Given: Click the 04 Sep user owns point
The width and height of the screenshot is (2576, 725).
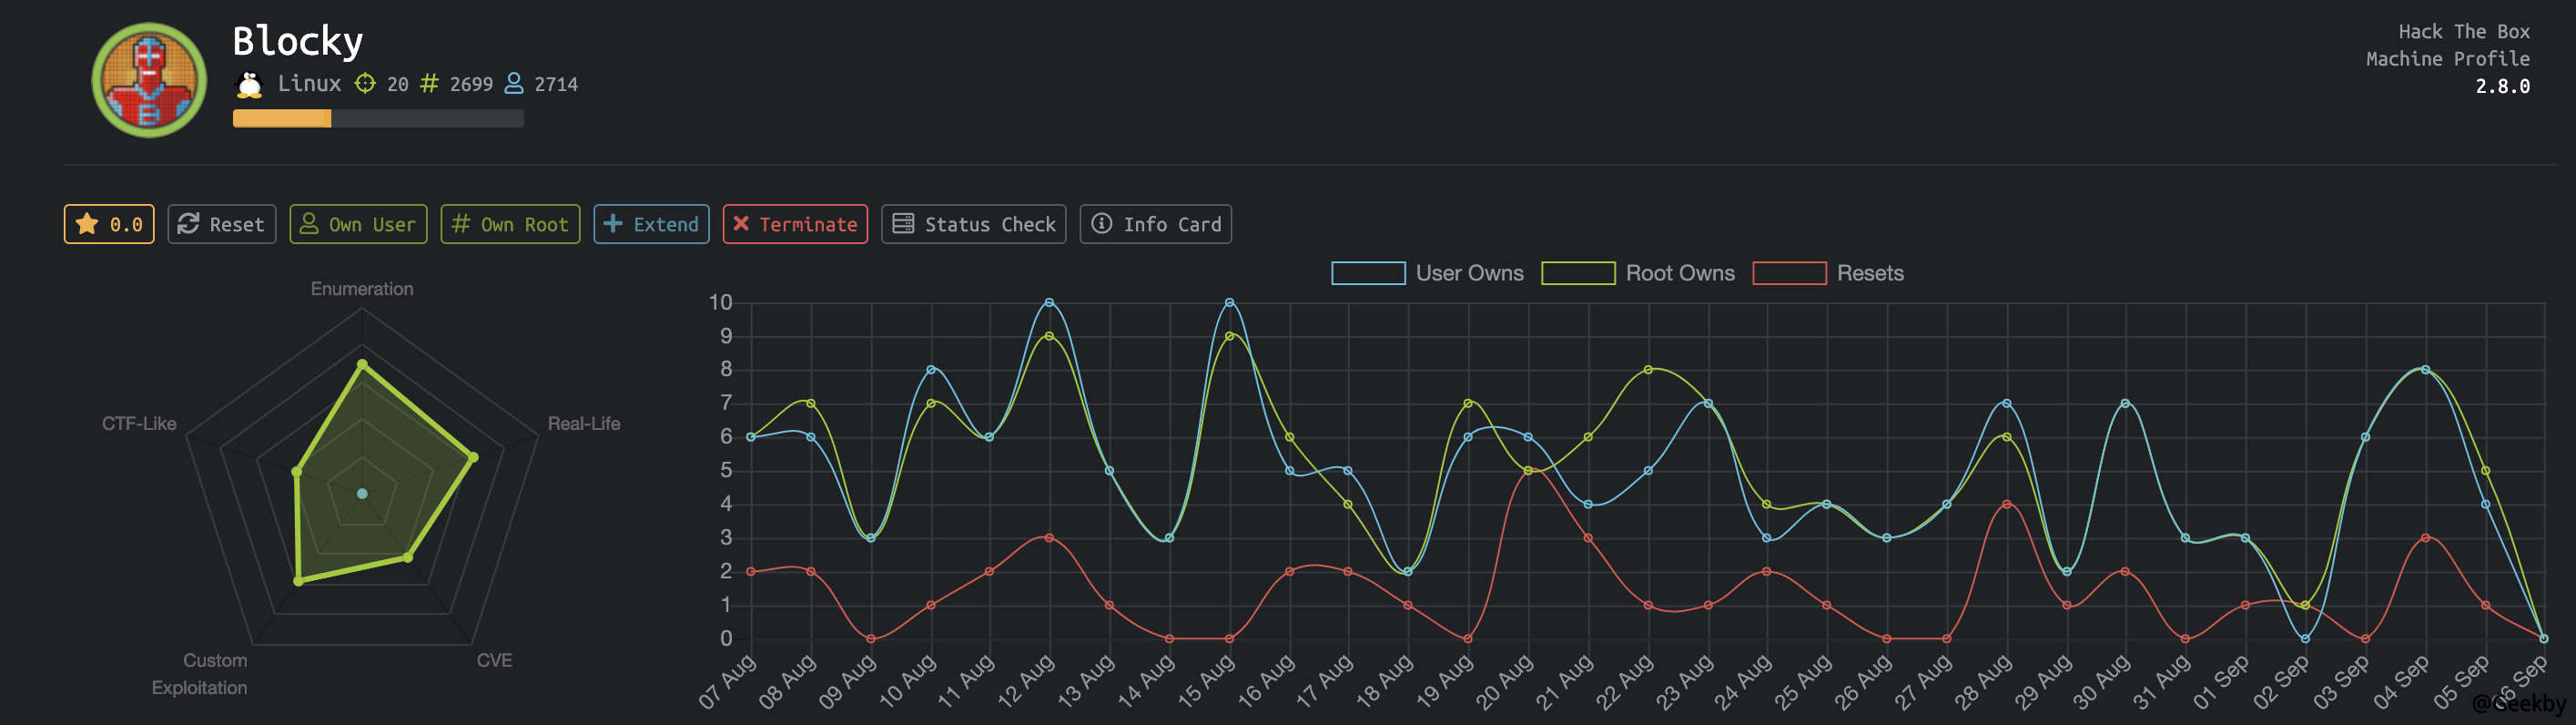Looking at the screenshot, I should pyautogui.click(x=2425, y=370).
